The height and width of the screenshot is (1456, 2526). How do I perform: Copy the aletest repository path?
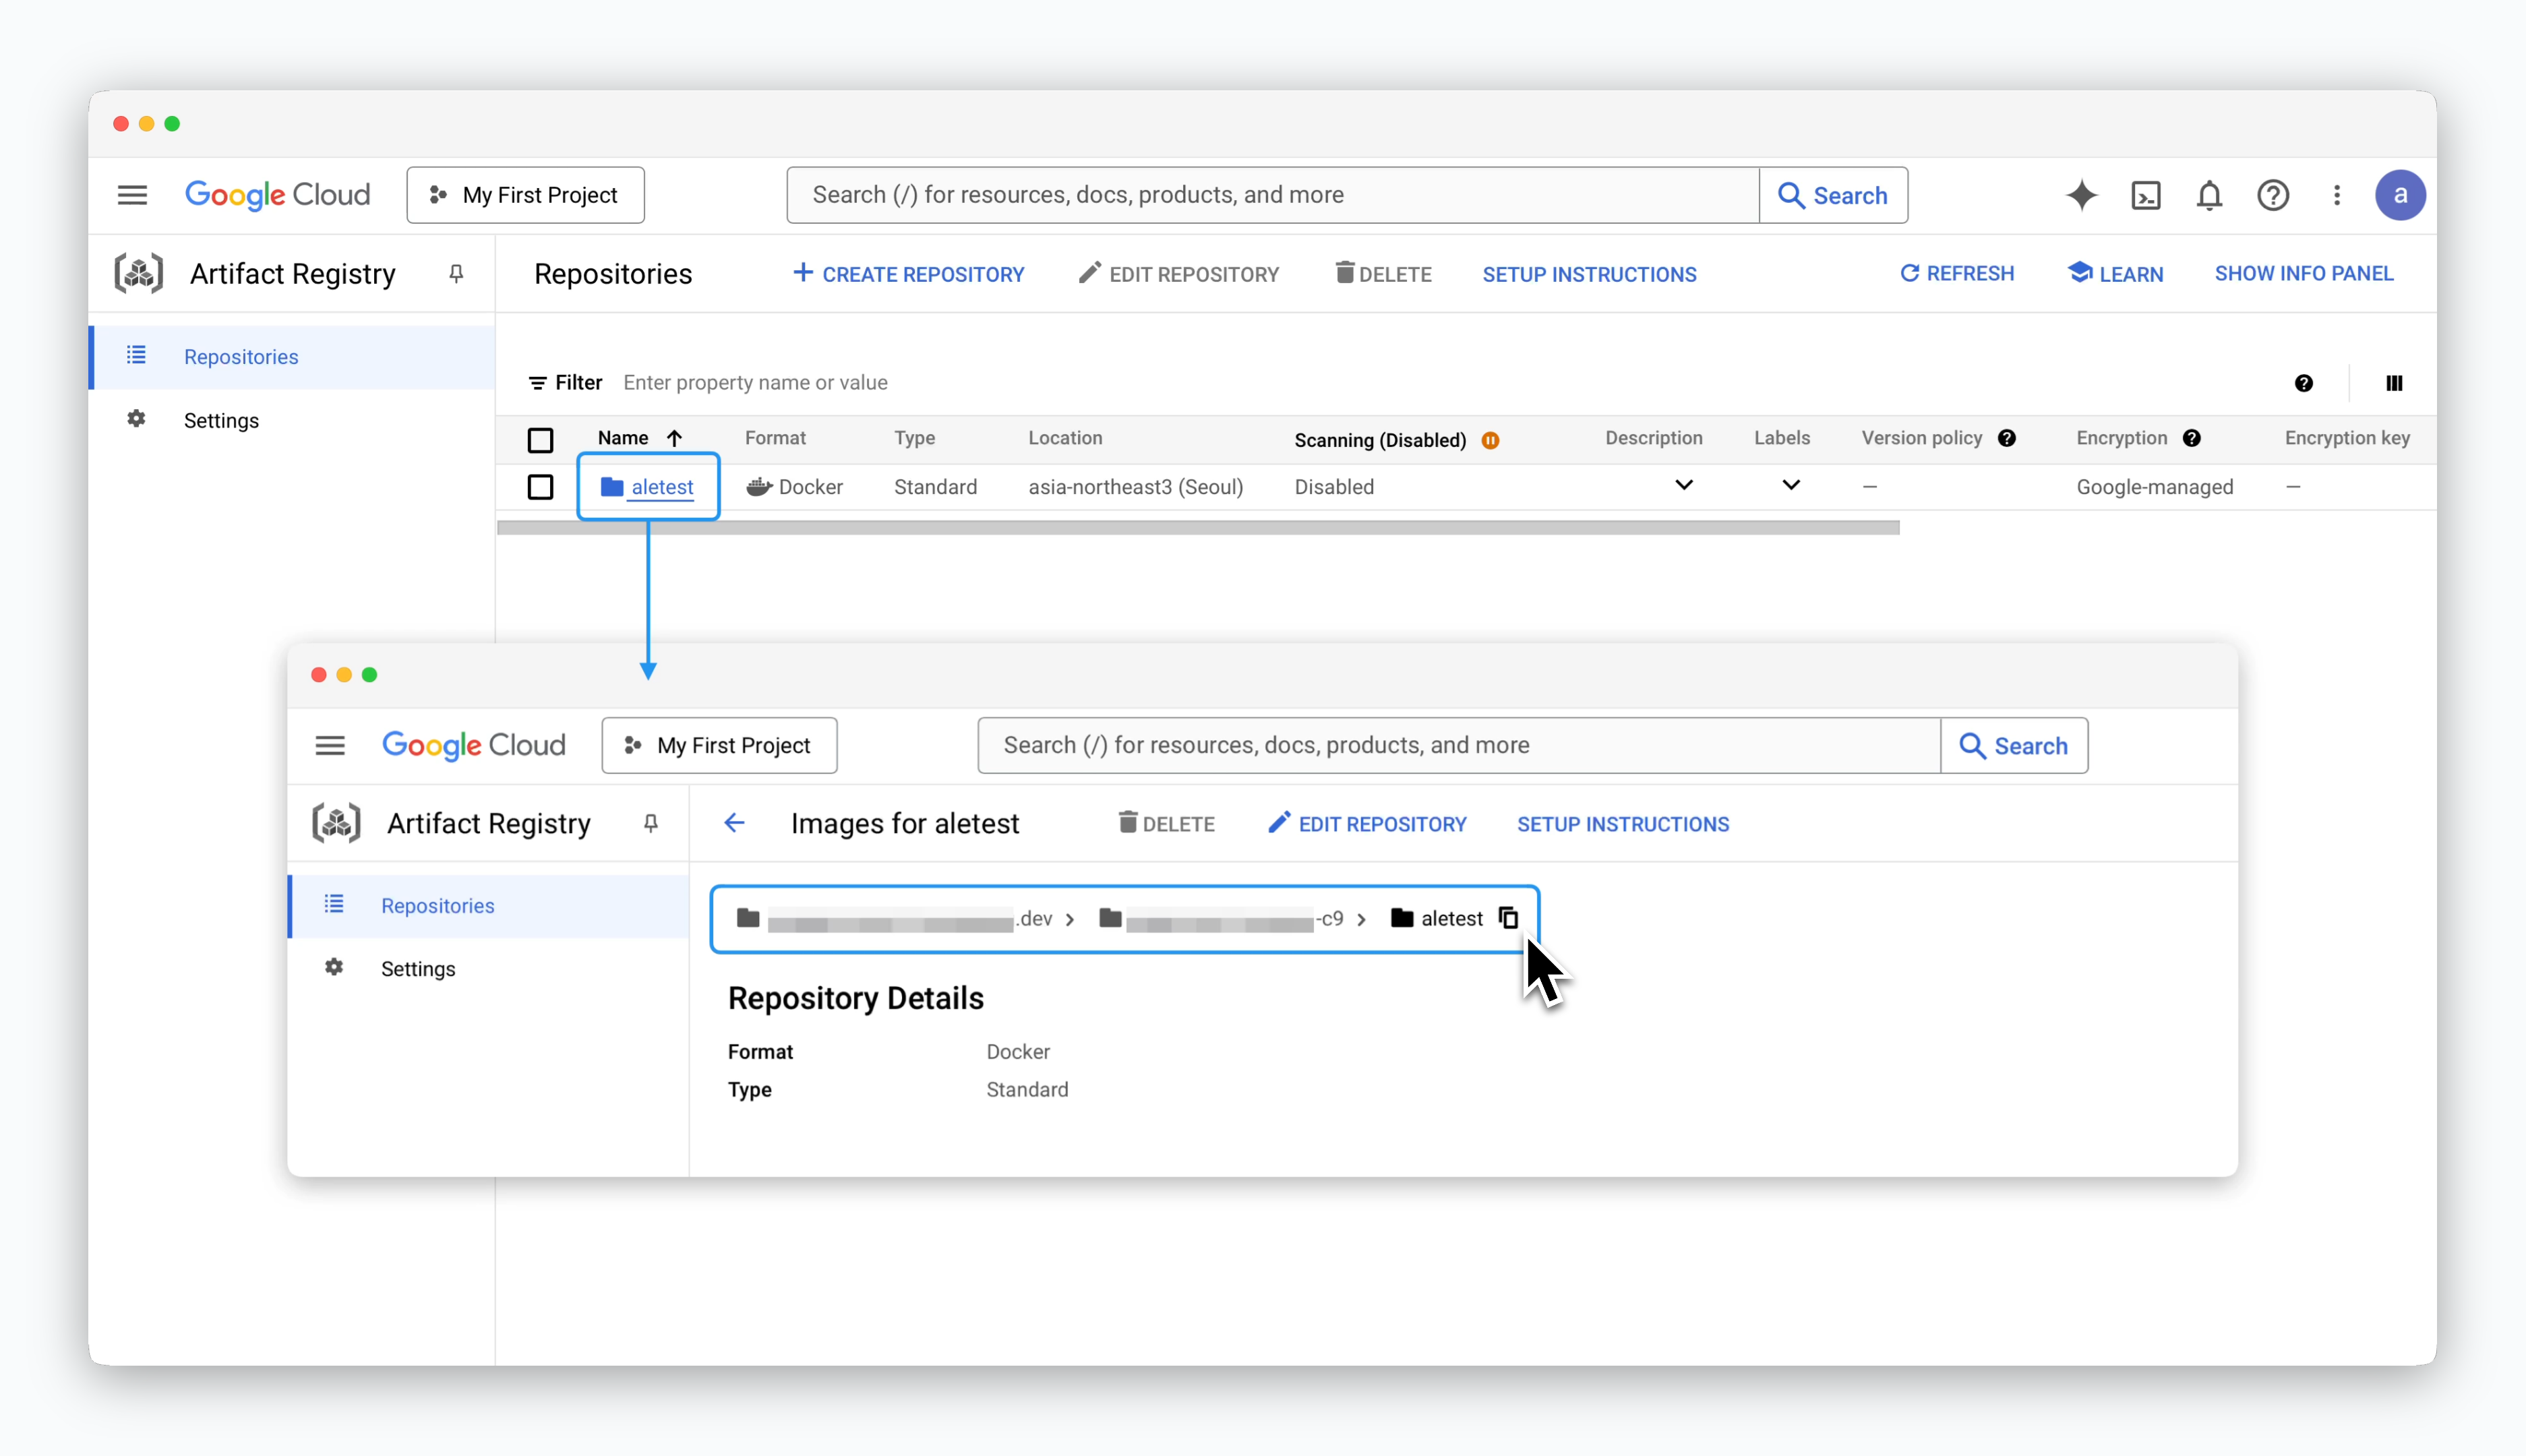tap(1508, 917)
